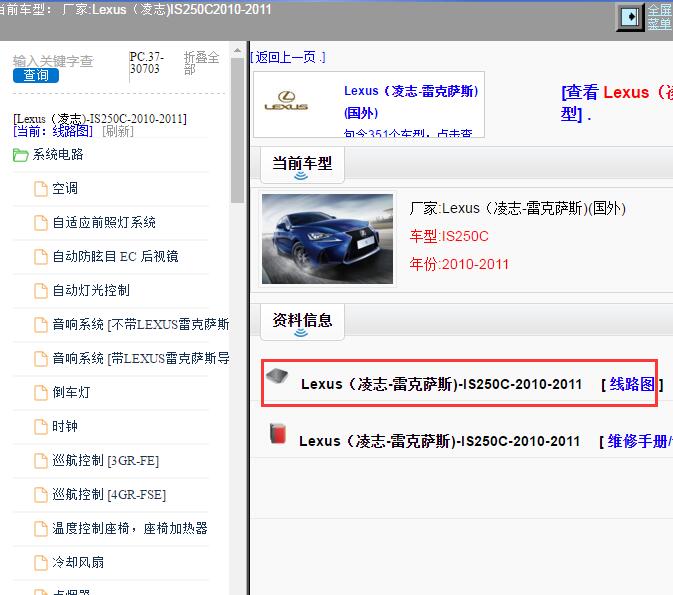This screenshot has height=595, width=673.
Task: Click document icon beside 温度控制座椅，座椅加热器
Action: (41, 528)
